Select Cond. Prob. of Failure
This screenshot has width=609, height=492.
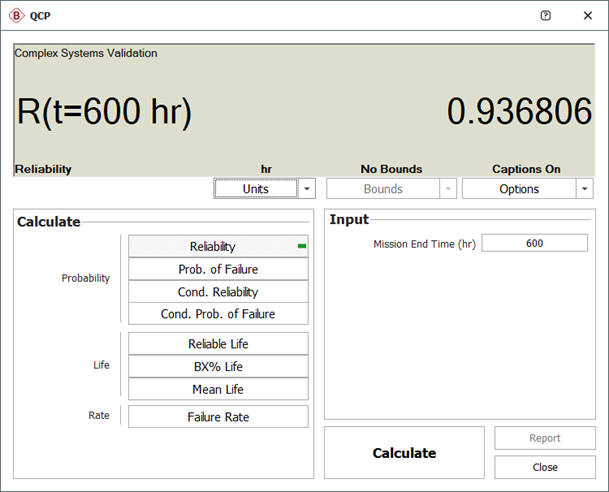[218, 314]
